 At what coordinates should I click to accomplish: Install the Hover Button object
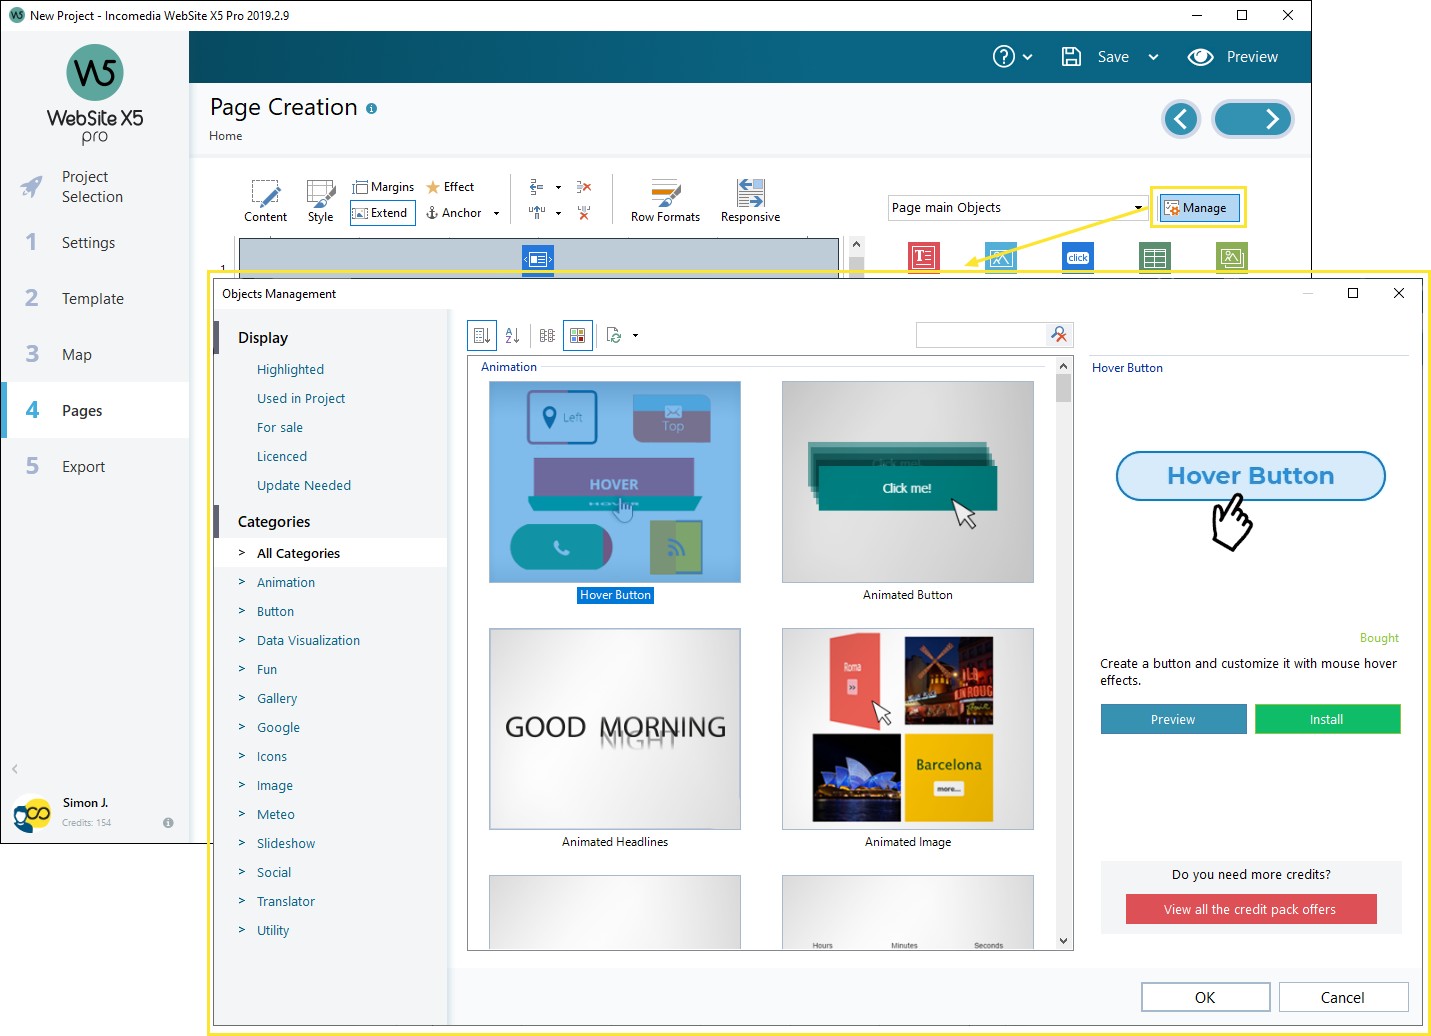(1327, 719)
